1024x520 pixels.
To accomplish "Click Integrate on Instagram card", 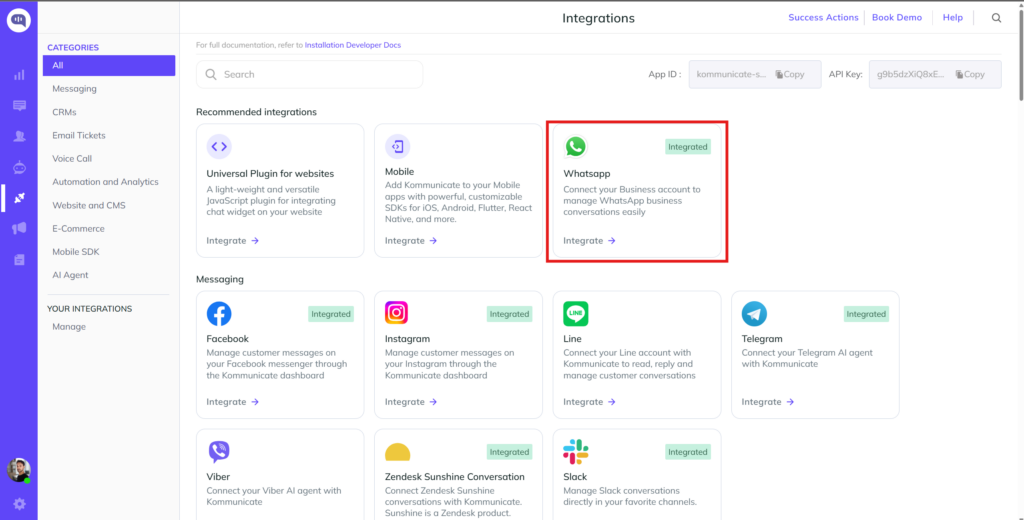I will tap(411, 402).
